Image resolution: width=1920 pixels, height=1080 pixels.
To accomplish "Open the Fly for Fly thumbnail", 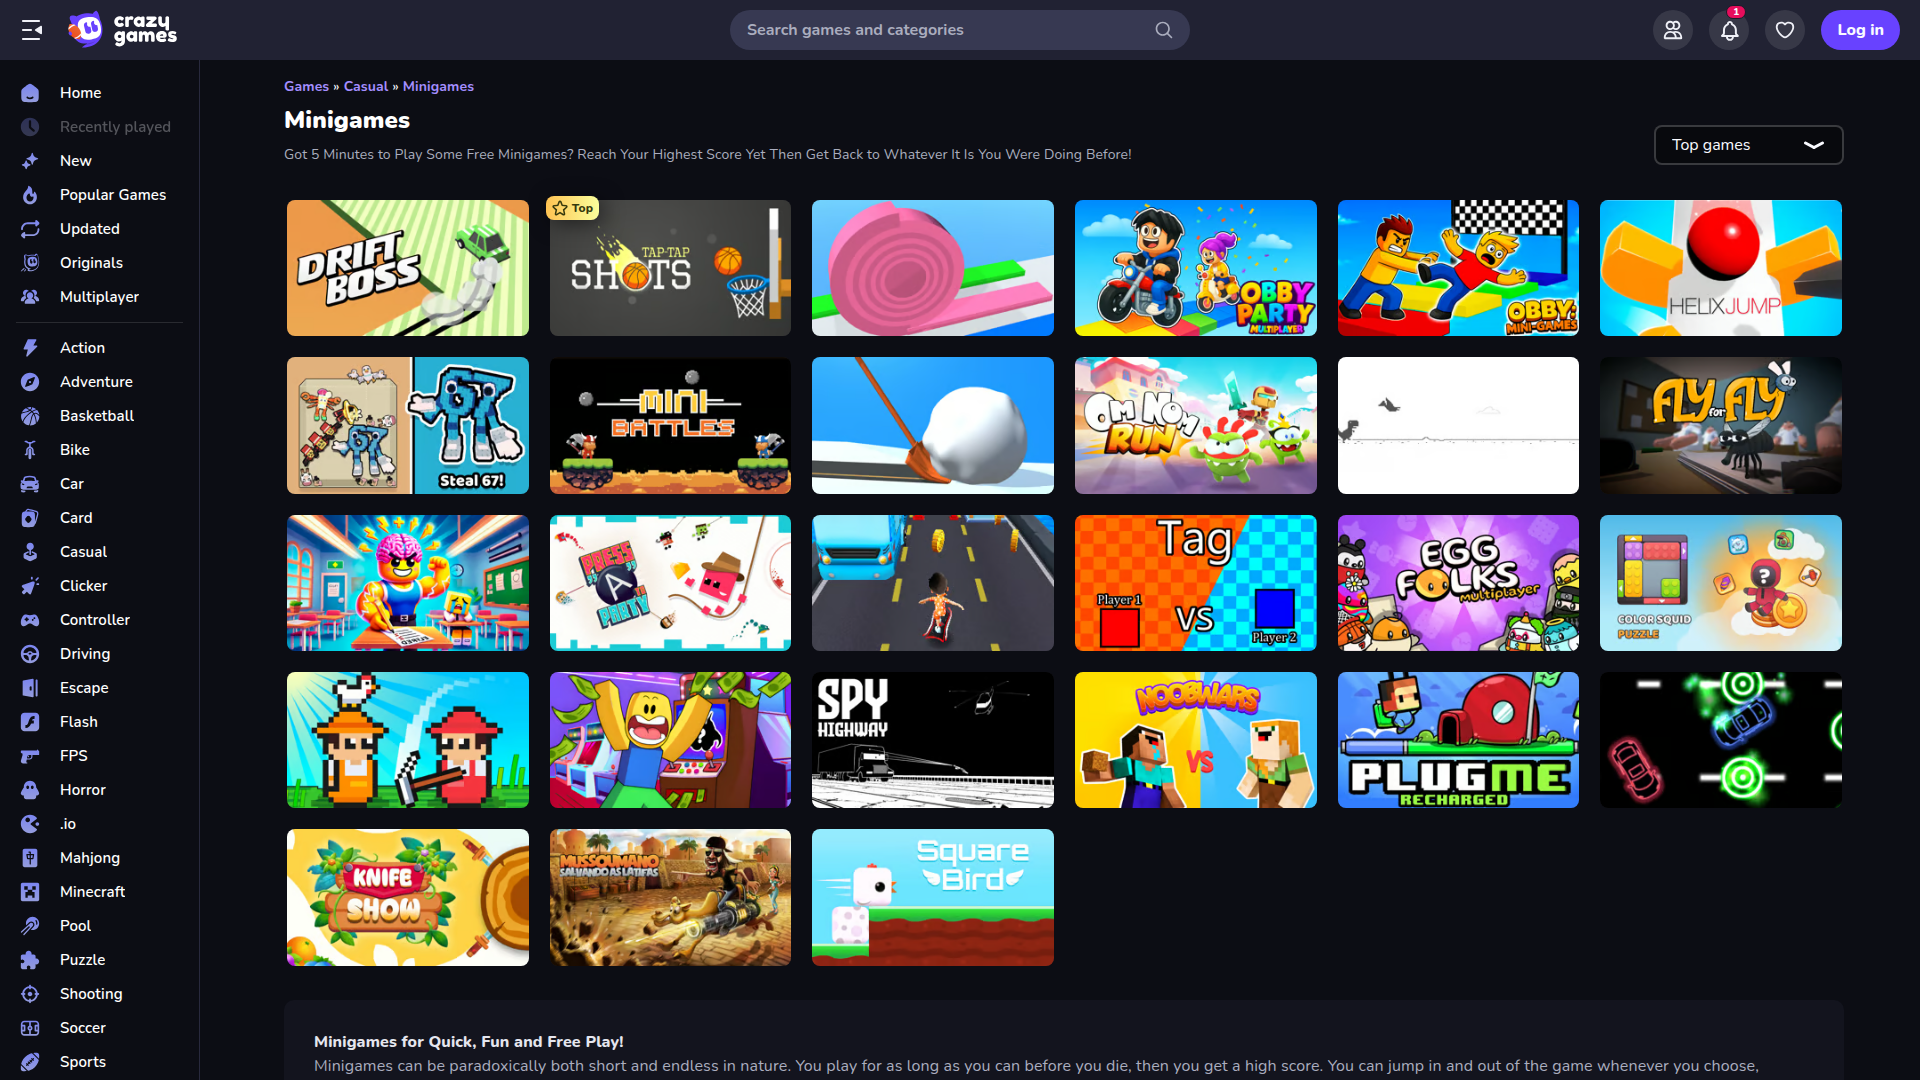I will click(x=1720, y=425).
